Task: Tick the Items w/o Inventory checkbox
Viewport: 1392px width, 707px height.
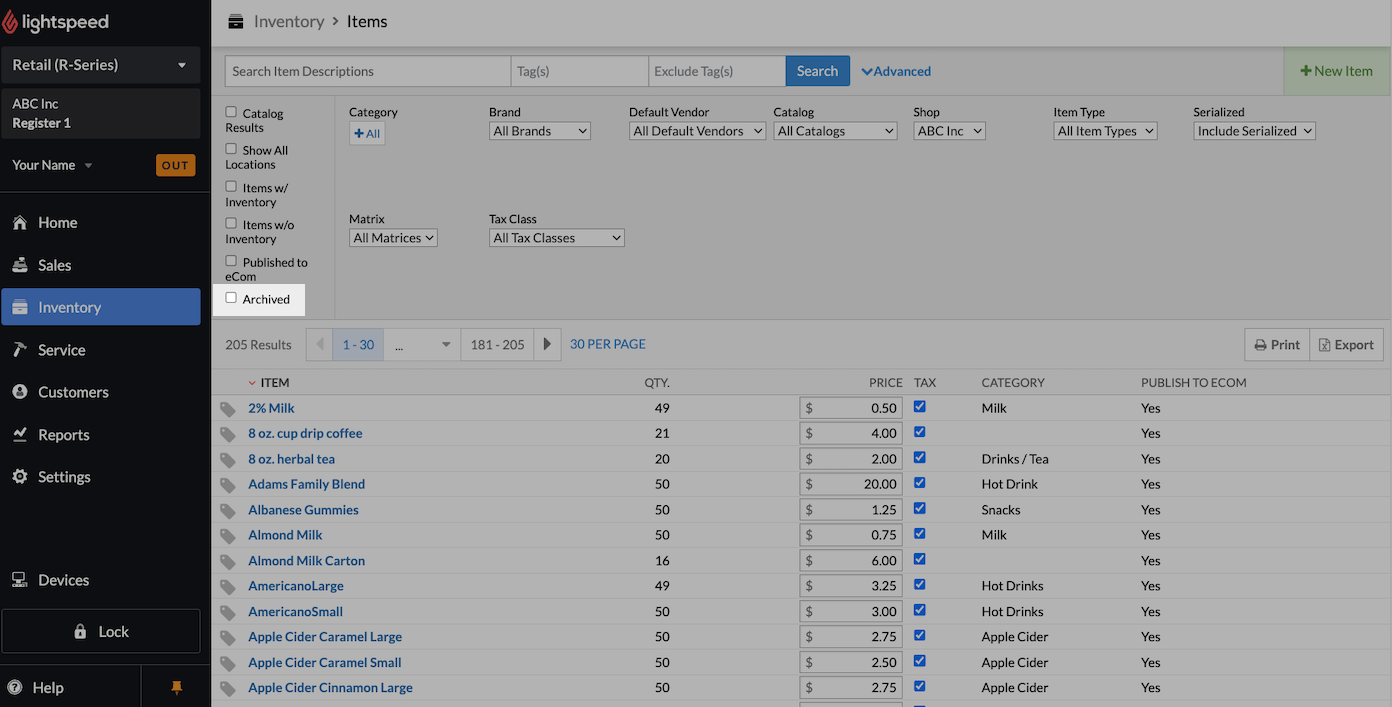Action: coord(231,223)
